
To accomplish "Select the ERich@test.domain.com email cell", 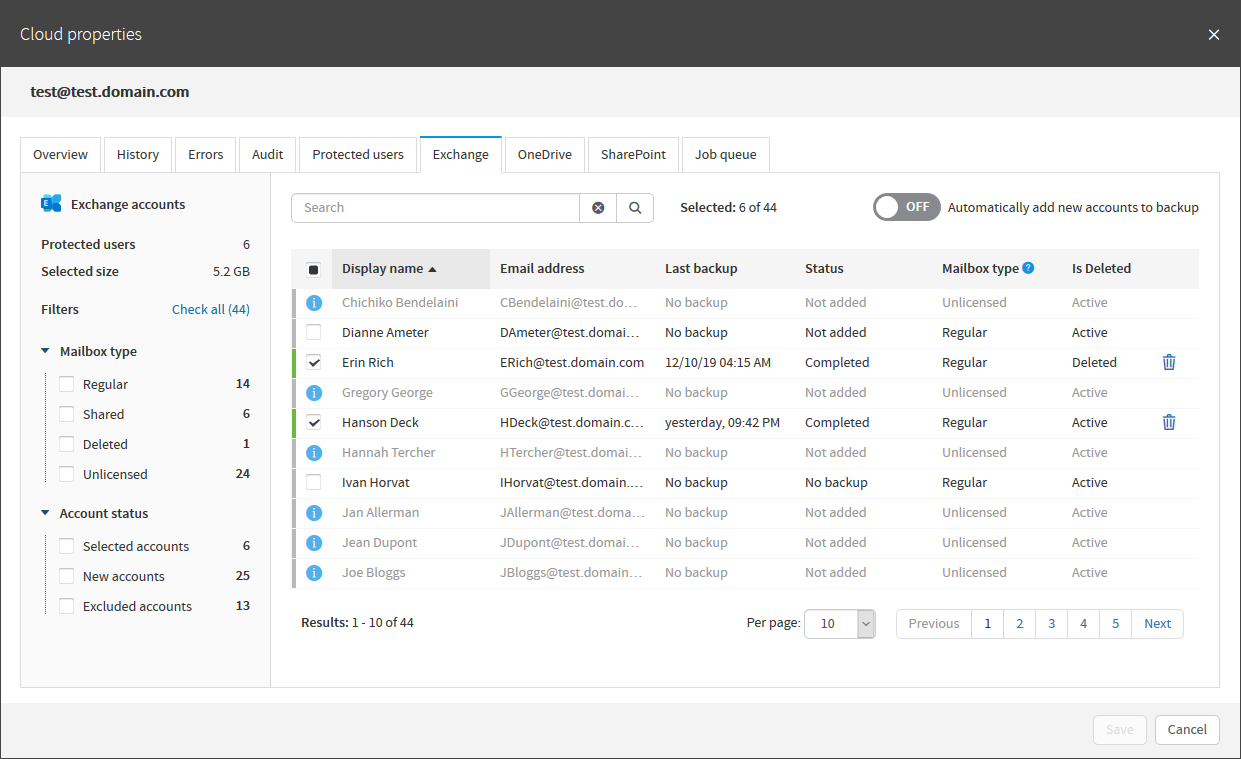I will 572,362.
